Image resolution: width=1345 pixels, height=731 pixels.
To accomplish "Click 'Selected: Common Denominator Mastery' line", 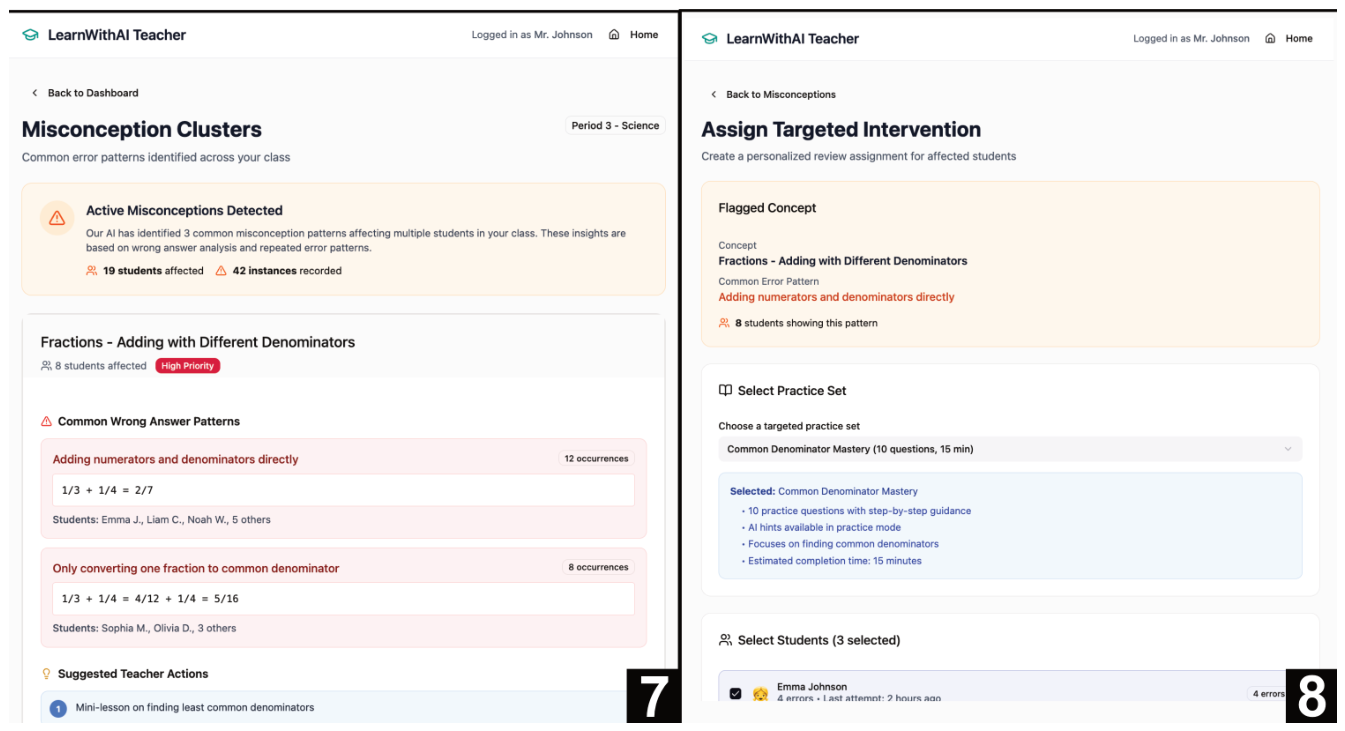I will tap(823, 491).
